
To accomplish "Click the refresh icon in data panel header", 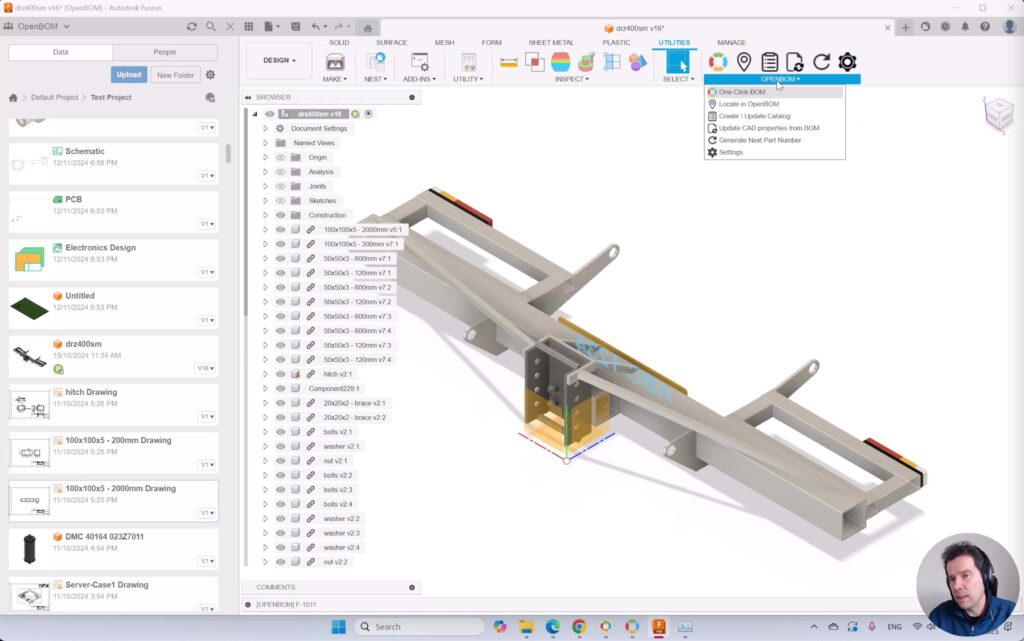I will coord(191,27).
